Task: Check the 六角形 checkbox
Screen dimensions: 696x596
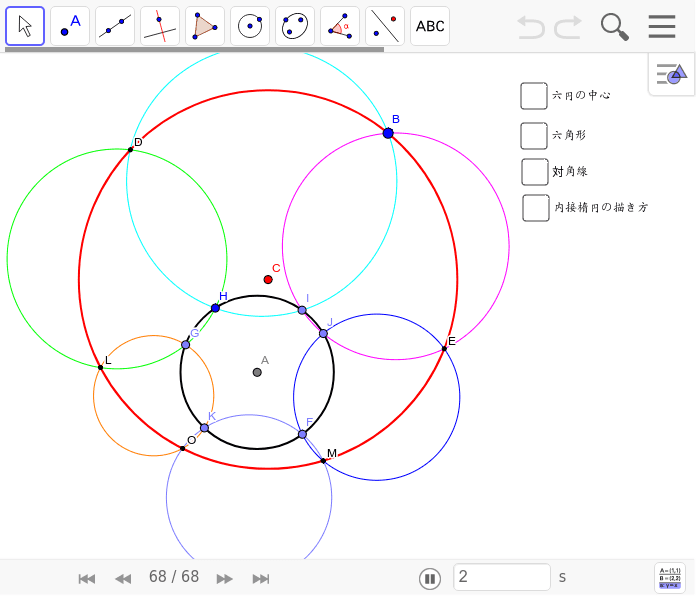Action: (534, 136)
